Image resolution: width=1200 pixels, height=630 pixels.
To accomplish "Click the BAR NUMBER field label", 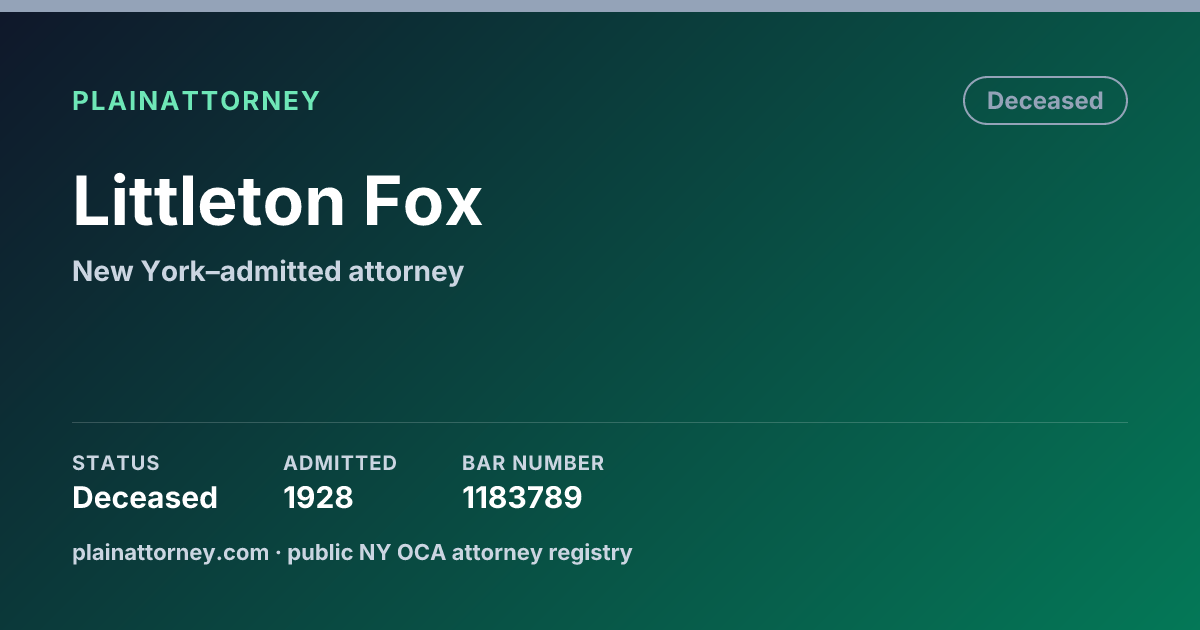I will [x=533, y=463].
